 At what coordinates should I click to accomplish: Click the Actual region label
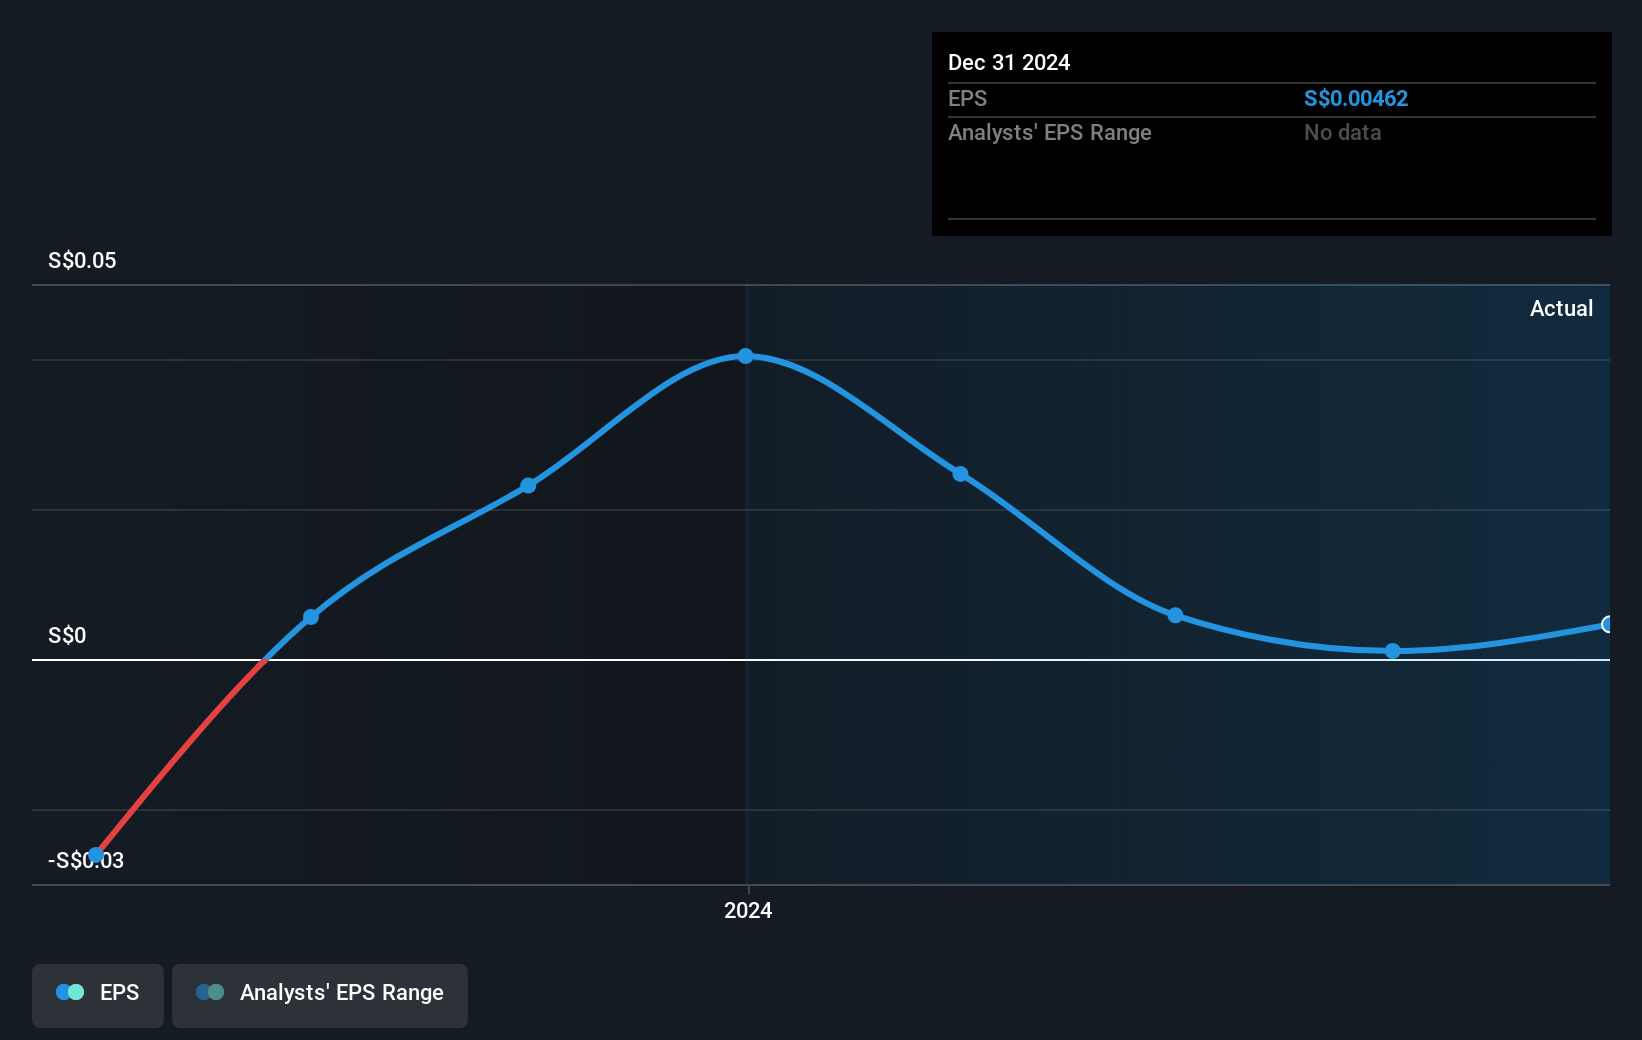(x=1561, y=308)
